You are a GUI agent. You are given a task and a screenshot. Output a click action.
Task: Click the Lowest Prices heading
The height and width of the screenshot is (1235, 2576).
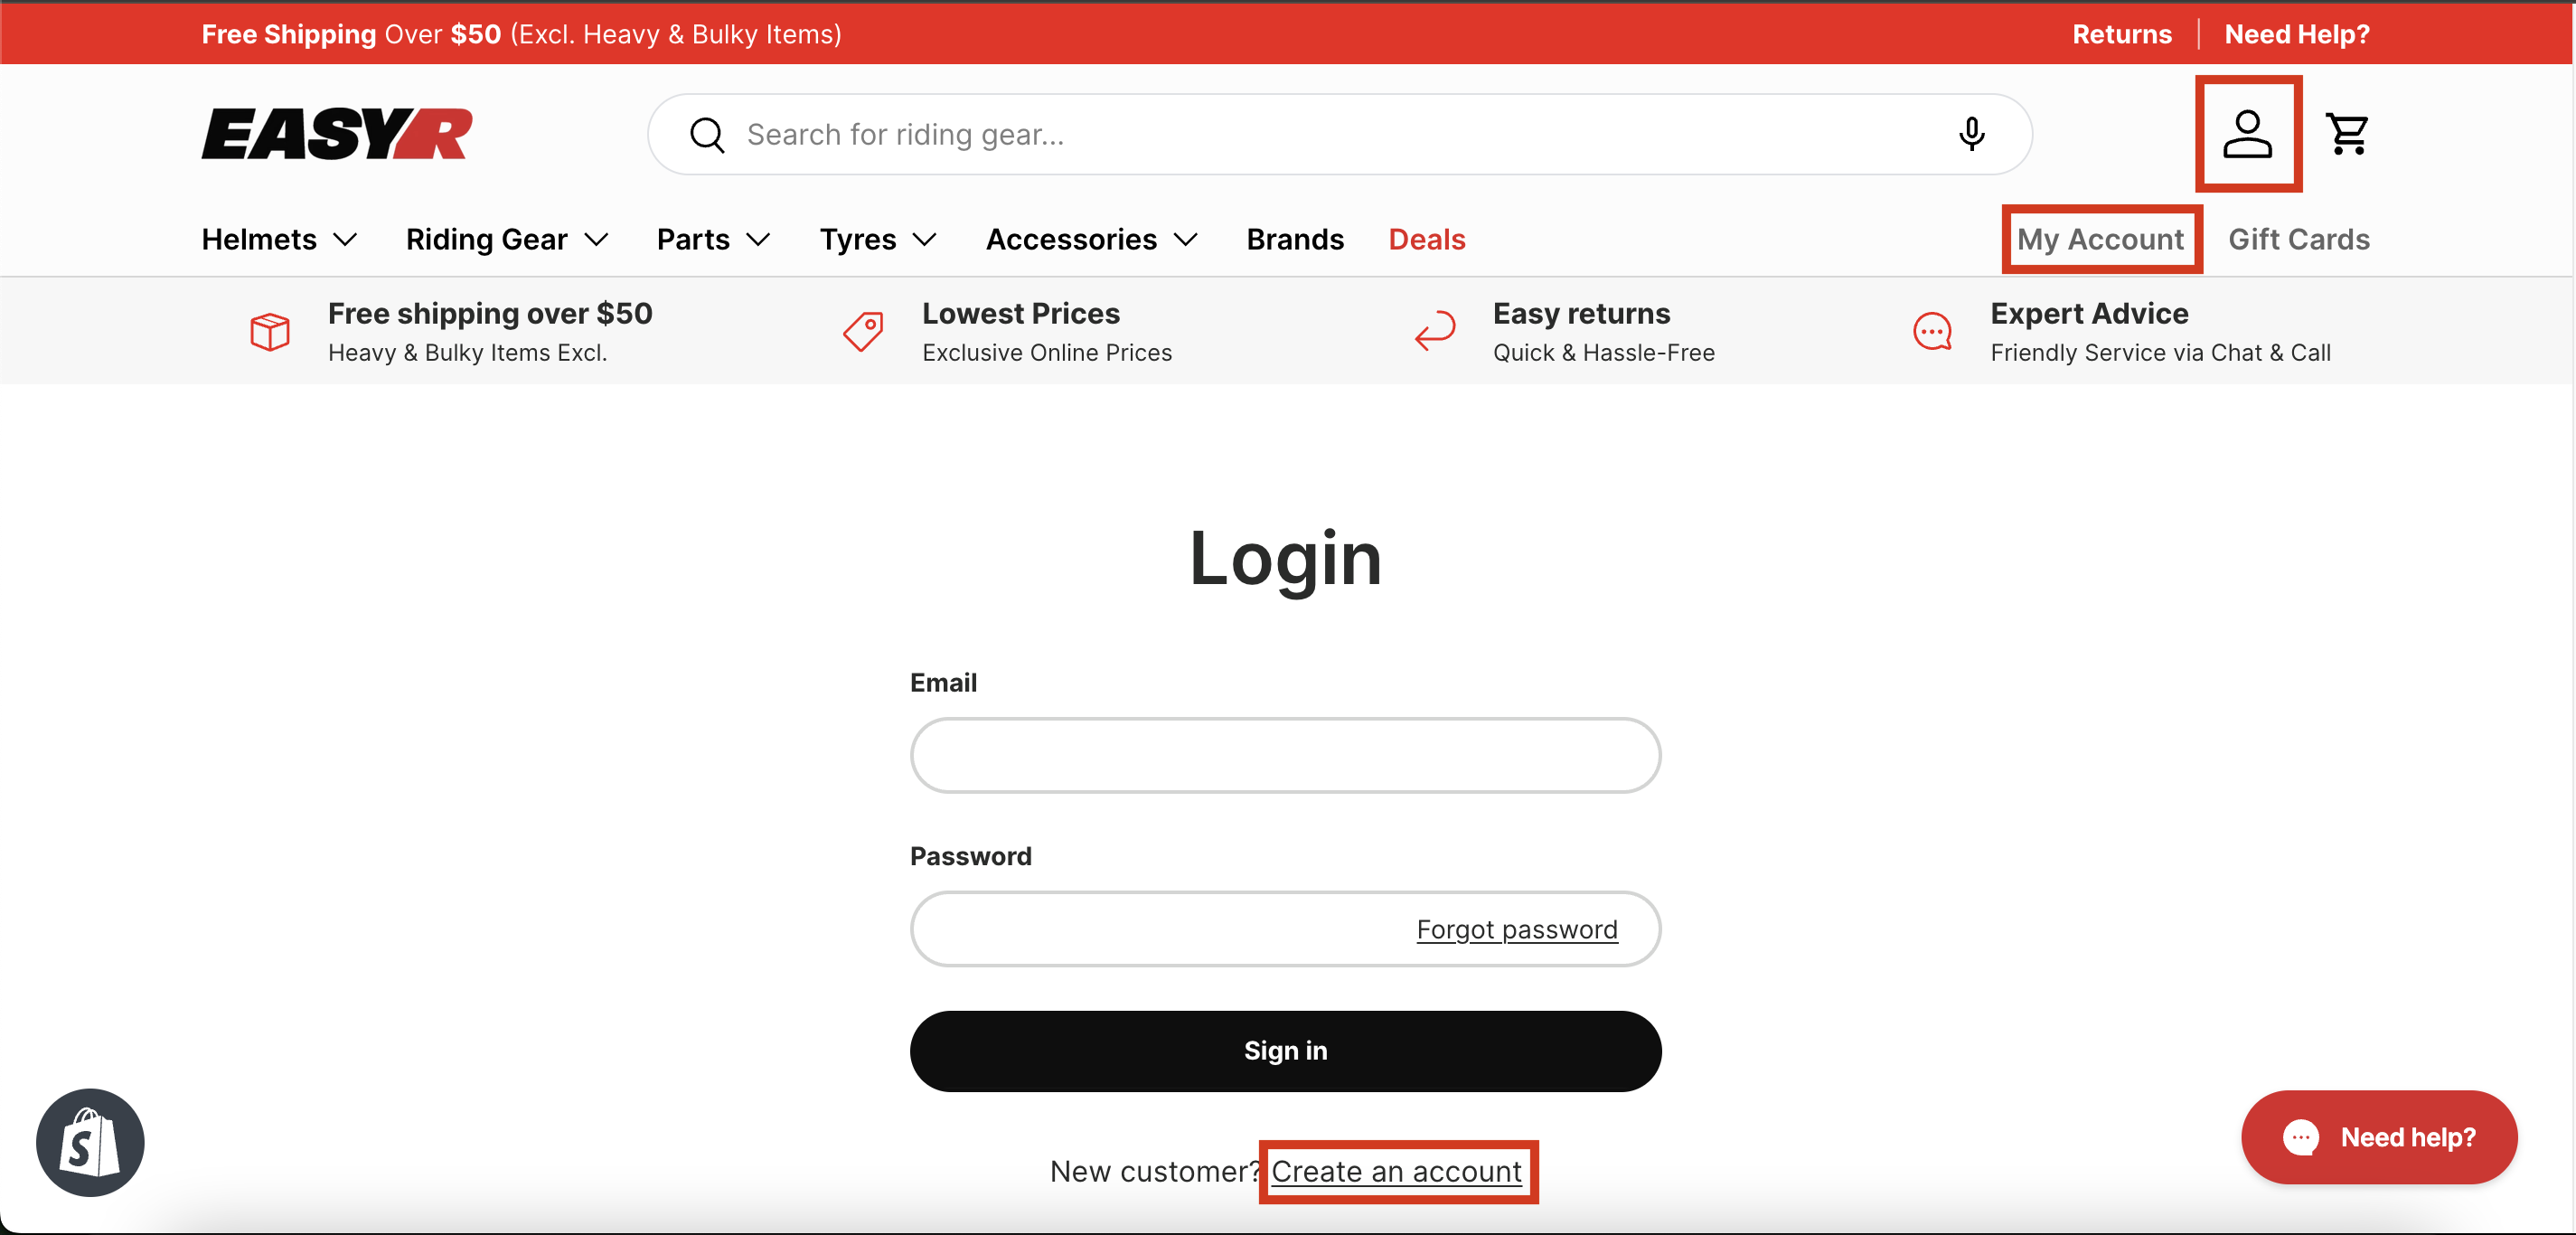coord(1020,313)
